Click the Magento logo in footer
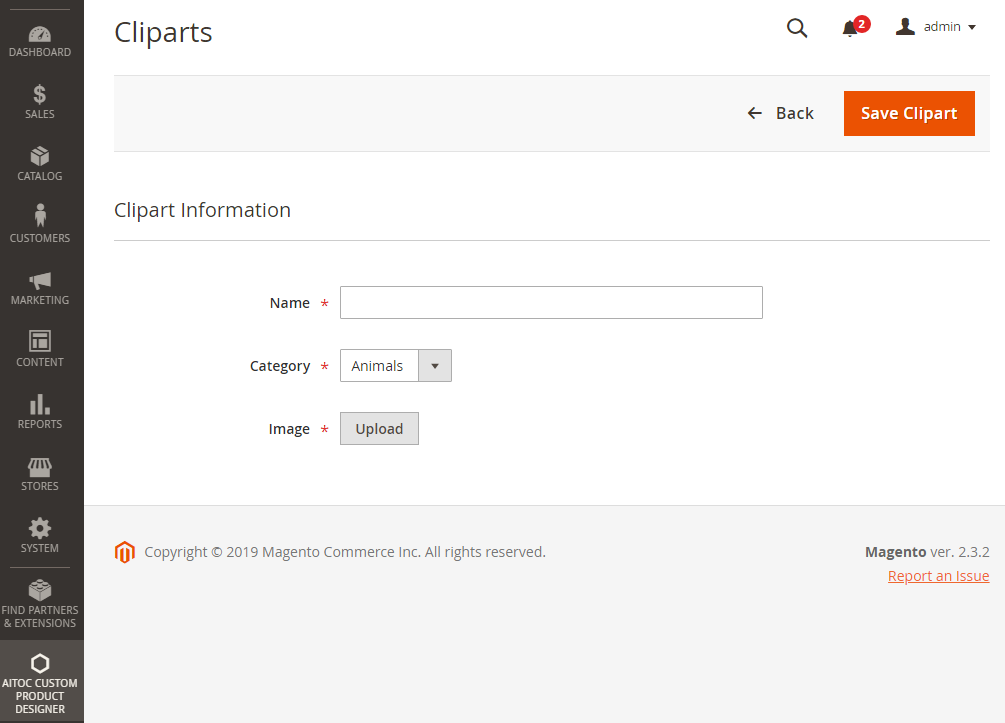Viewport: 1005px width, 723px height. click(x=125, y=552)
